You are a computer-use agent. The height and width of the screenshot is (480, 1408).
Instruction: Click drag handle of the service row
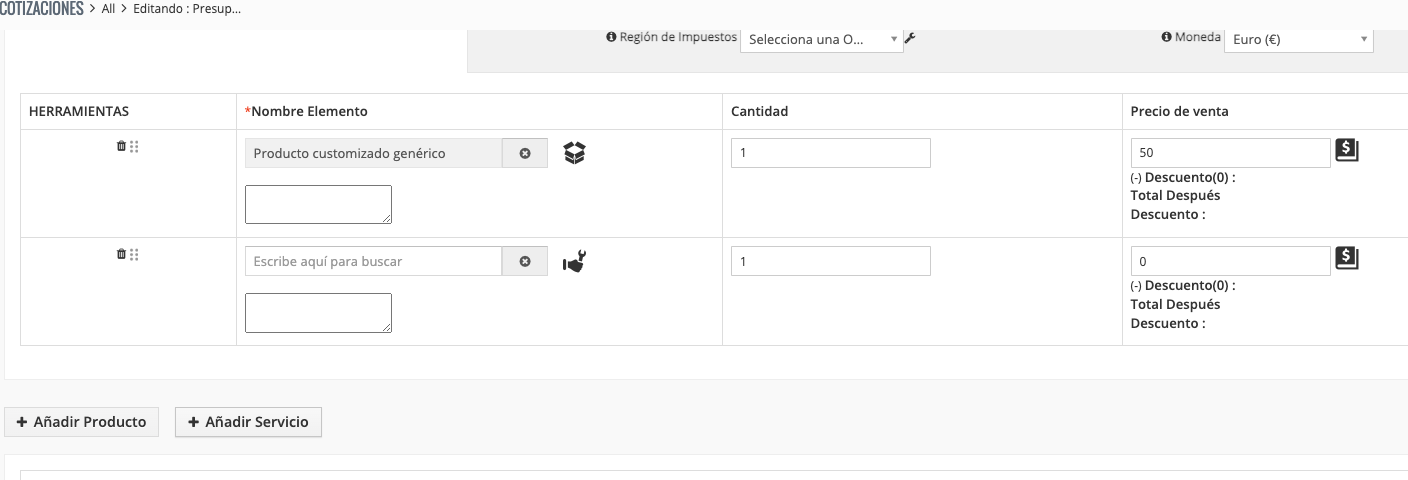coord(134,254)
